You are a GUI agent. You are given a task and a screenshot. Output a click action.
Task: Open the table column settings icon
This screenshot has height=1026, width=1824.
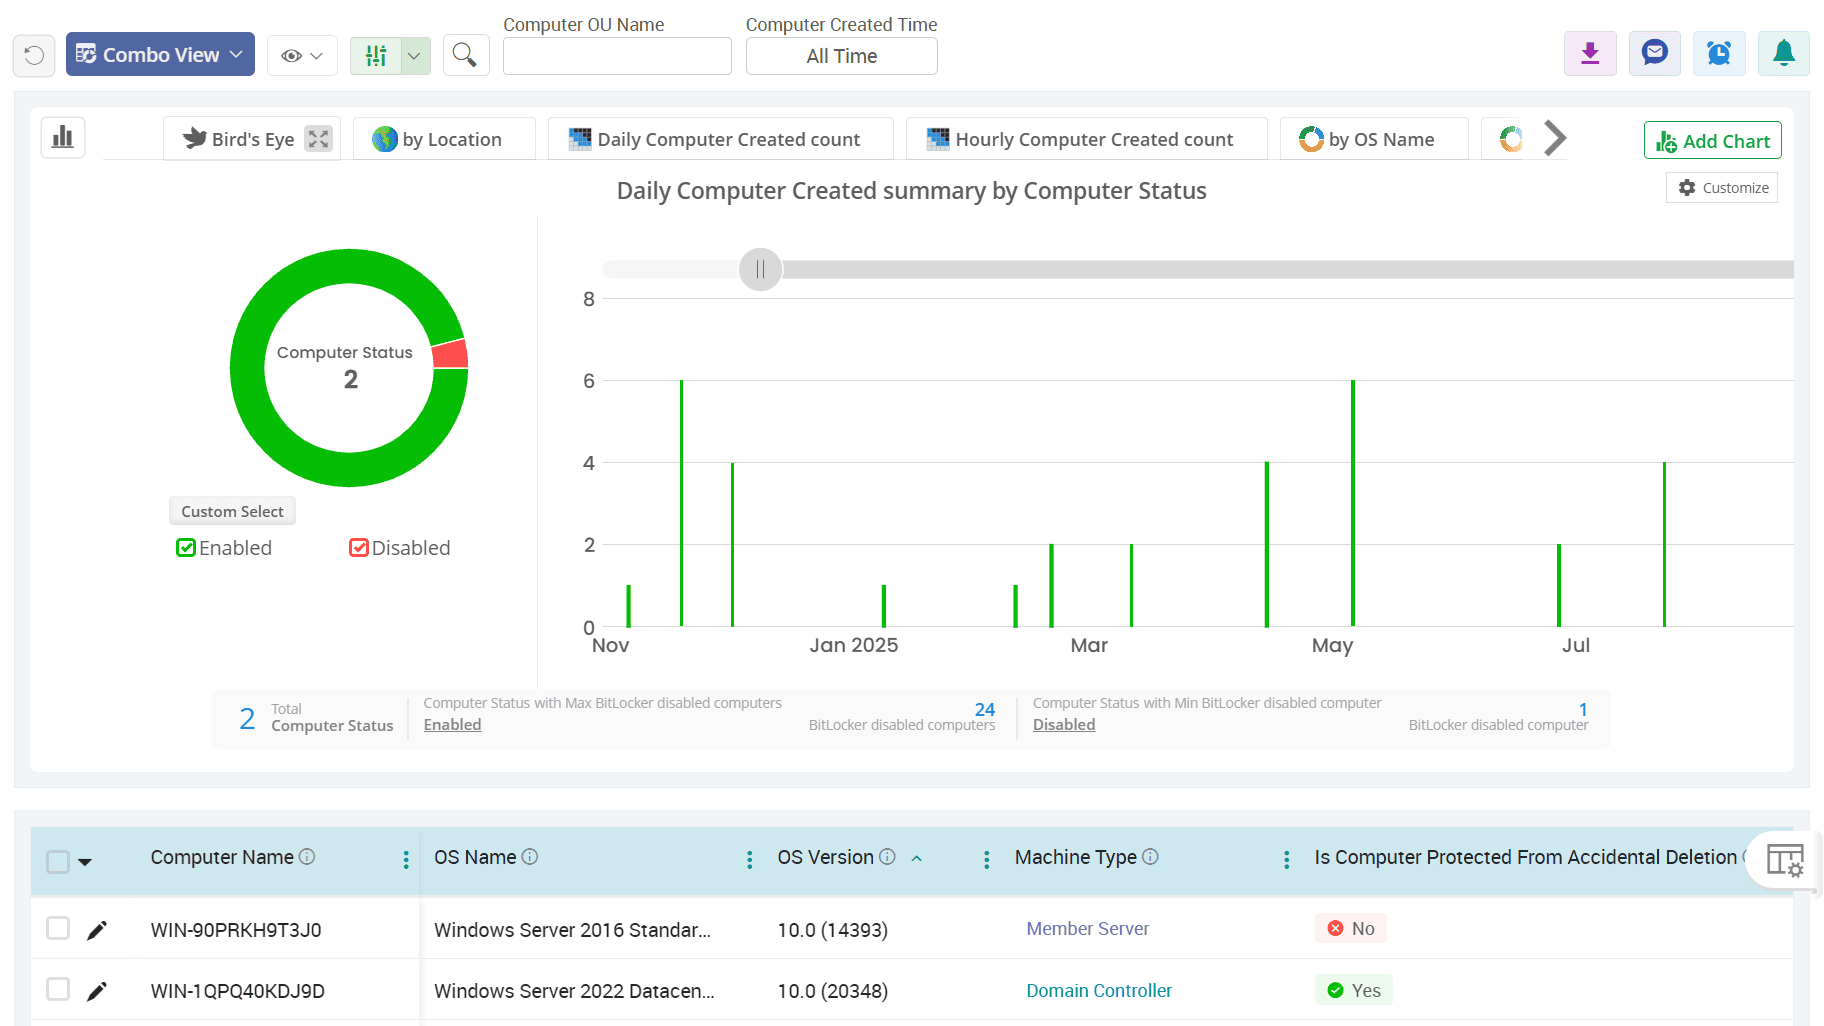click(x=1784, y=859)
